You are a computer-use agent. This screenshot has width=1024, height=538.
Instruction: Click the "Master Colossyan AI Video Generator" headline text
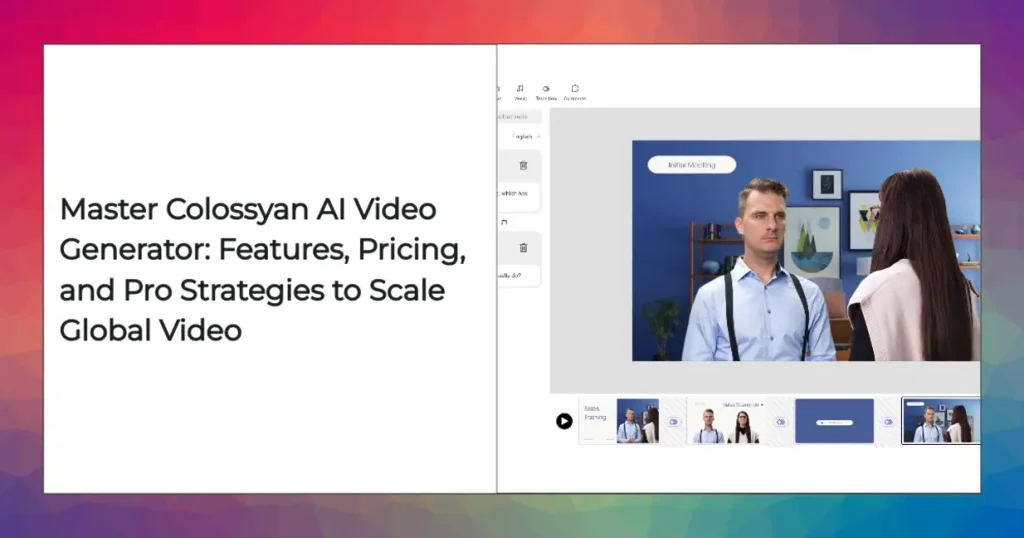[x=263, y=269]
